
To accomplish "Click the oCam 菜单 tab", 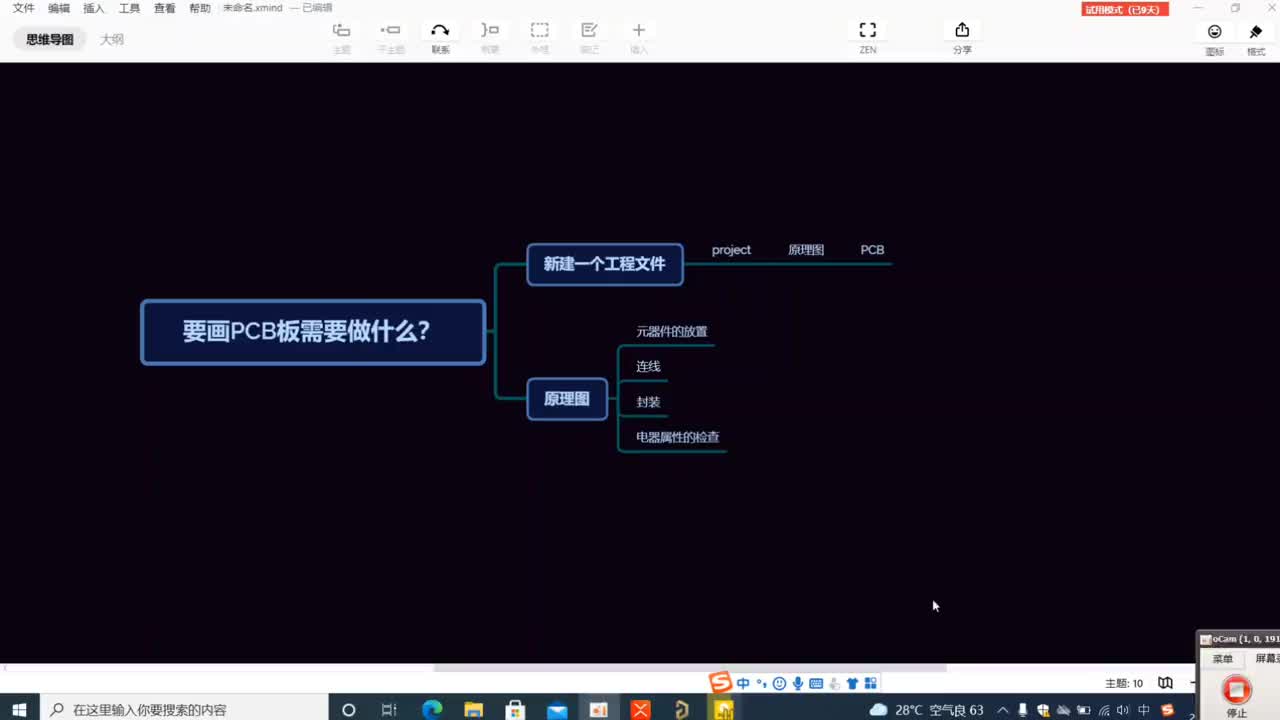I will click(1222, 659).
